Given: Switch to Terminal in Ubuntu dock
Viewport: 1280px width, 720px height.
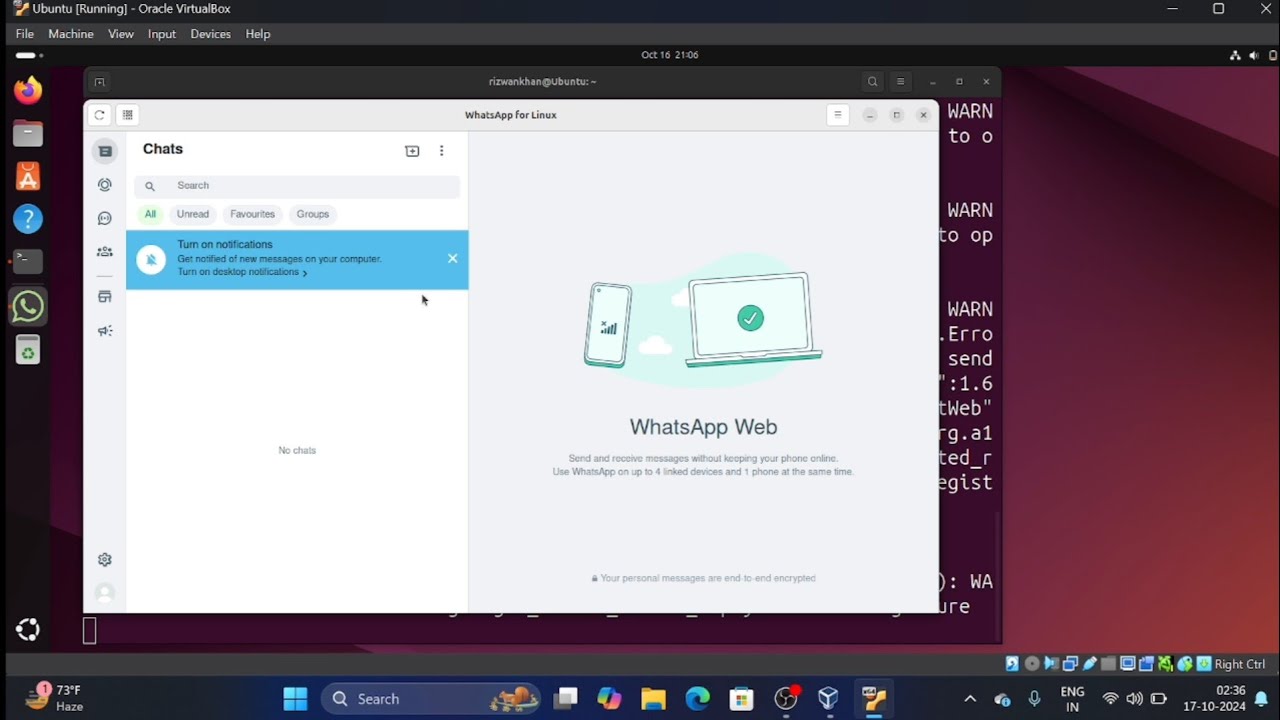Looking at the screenshot, I should [28, 262].
